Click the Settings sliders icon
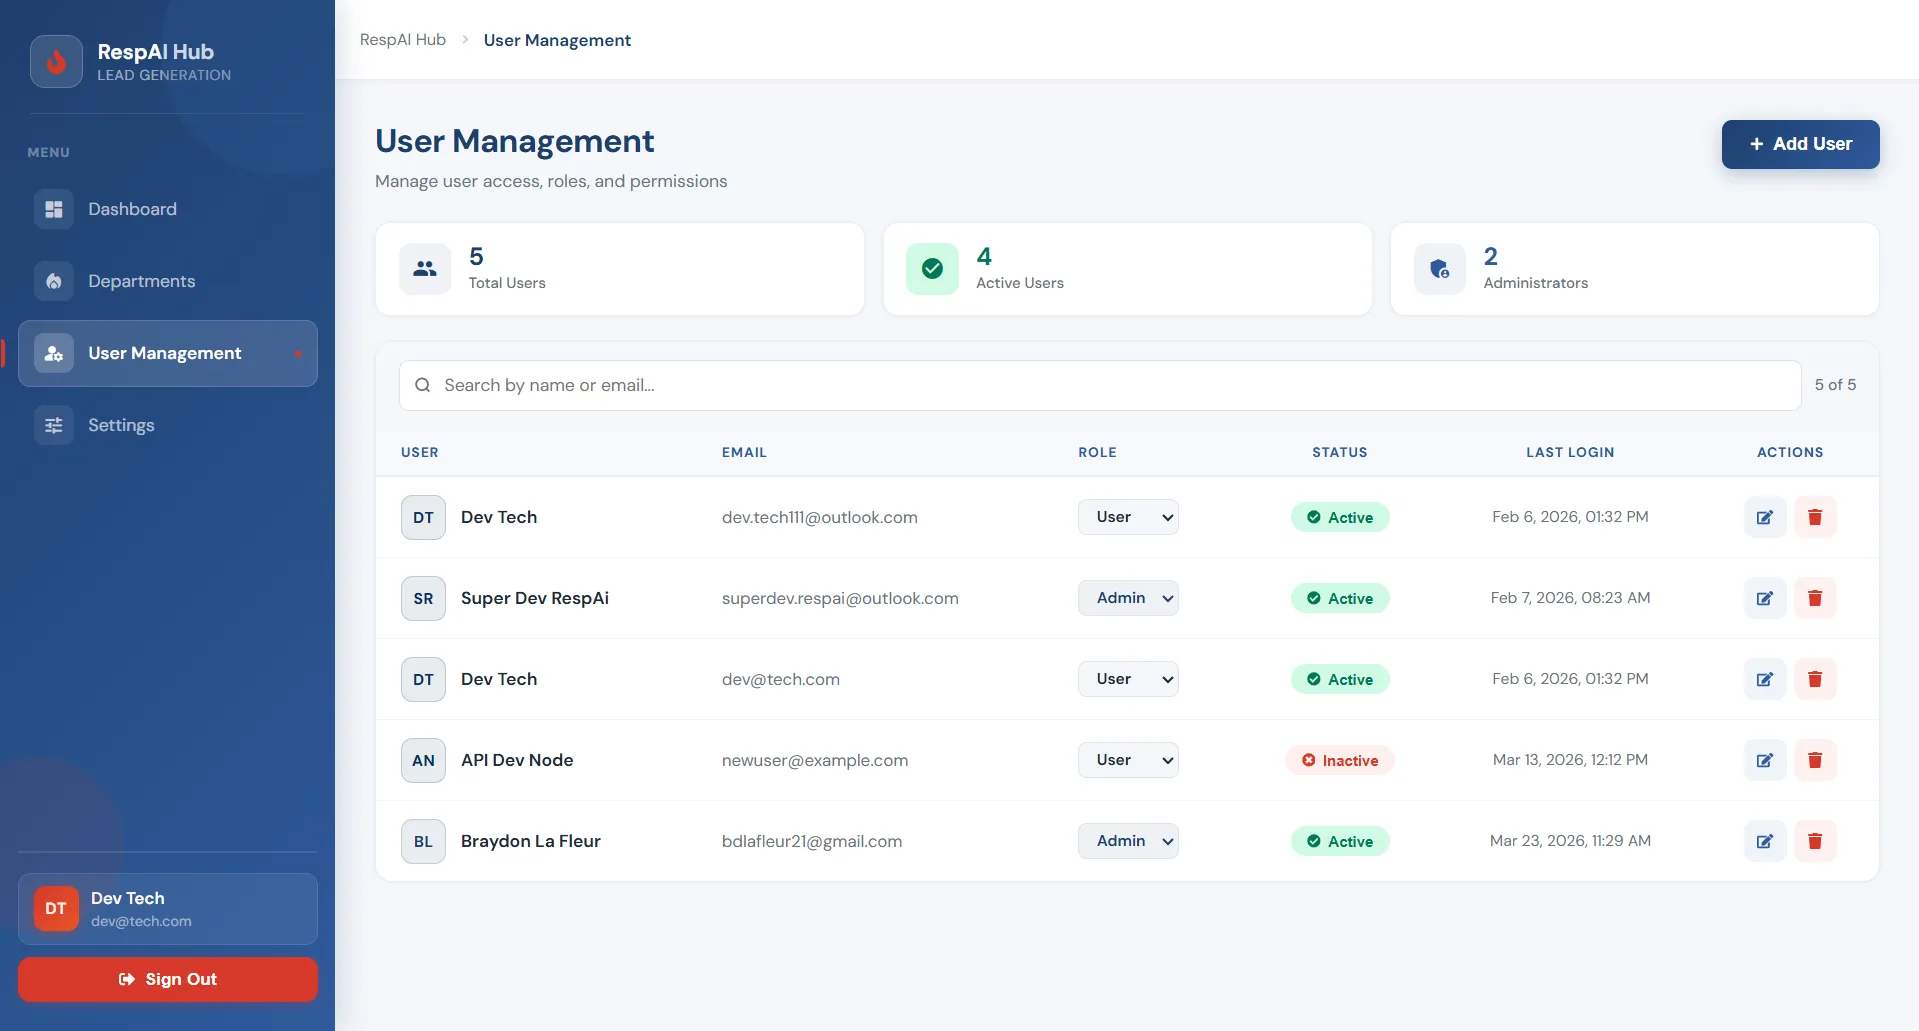Viewport: 1919px width, 1031px height. click(x=54, y=425)
